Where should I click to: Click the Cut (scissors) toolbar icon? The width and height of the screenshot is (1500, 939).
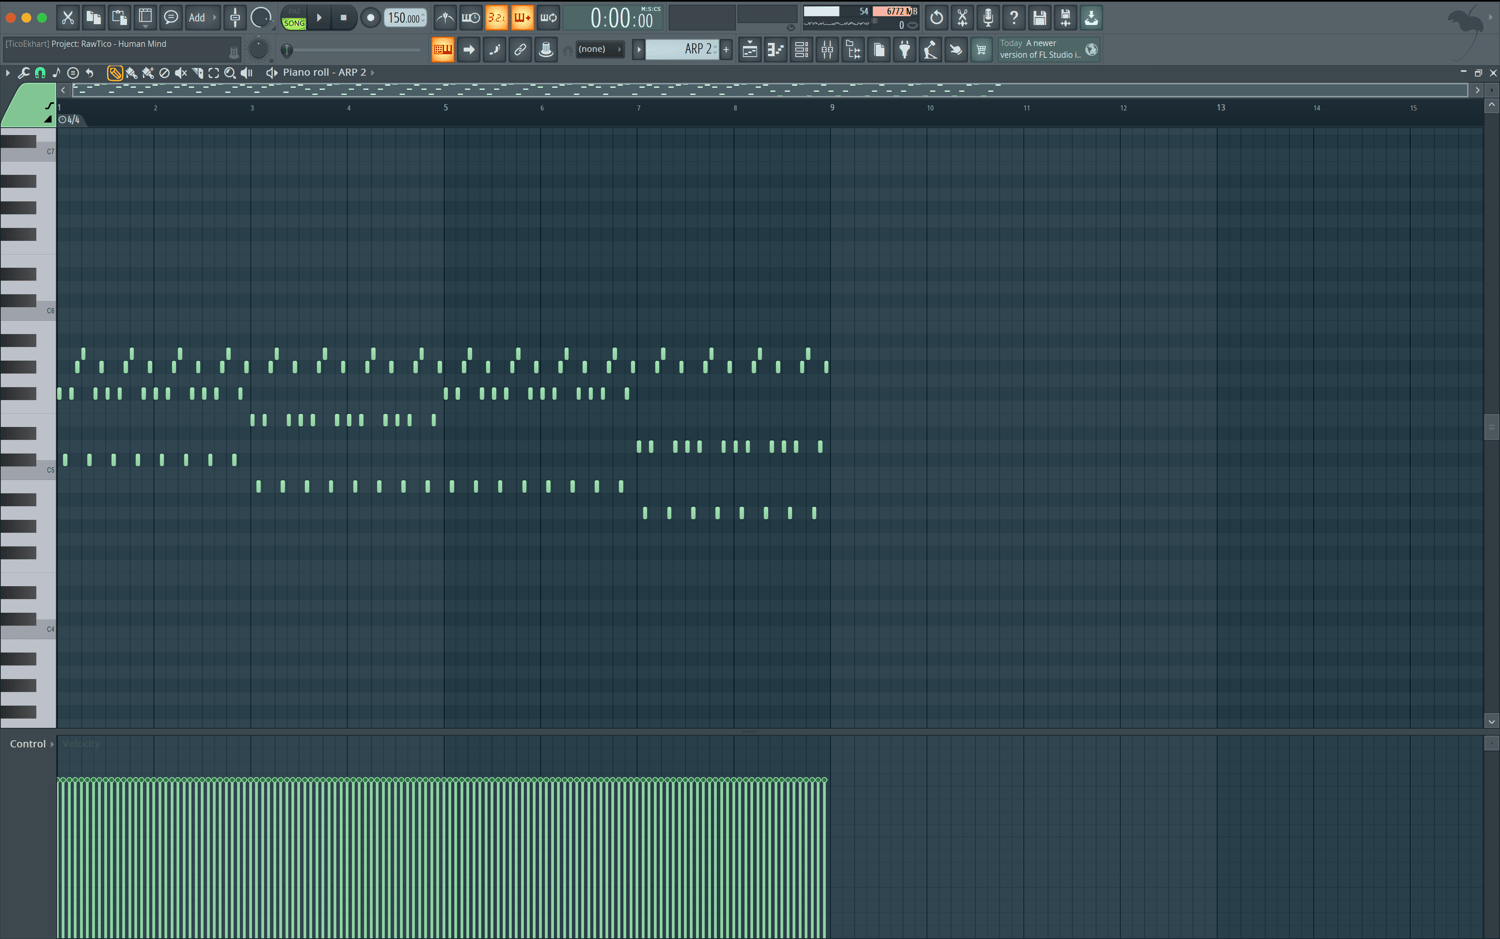click(x=68, y=18)
